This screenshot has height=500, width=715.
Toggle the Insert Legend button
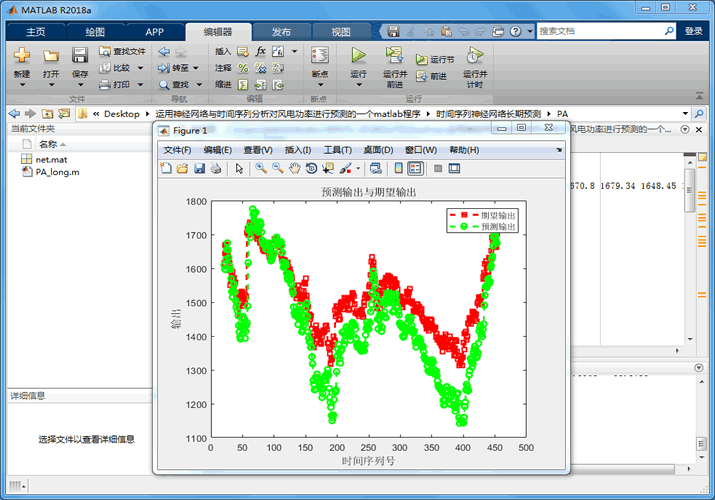[415, 169]
